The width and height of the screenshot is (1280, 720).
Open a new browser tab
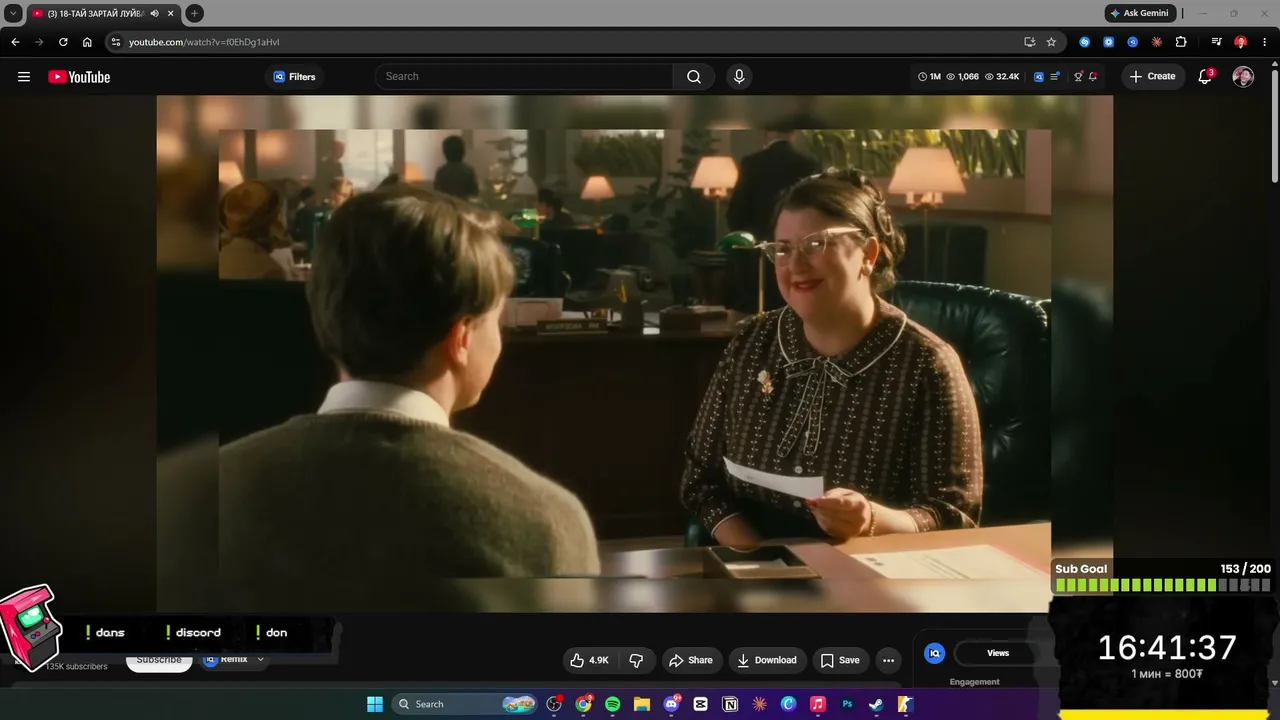click(x=195, y=13)
